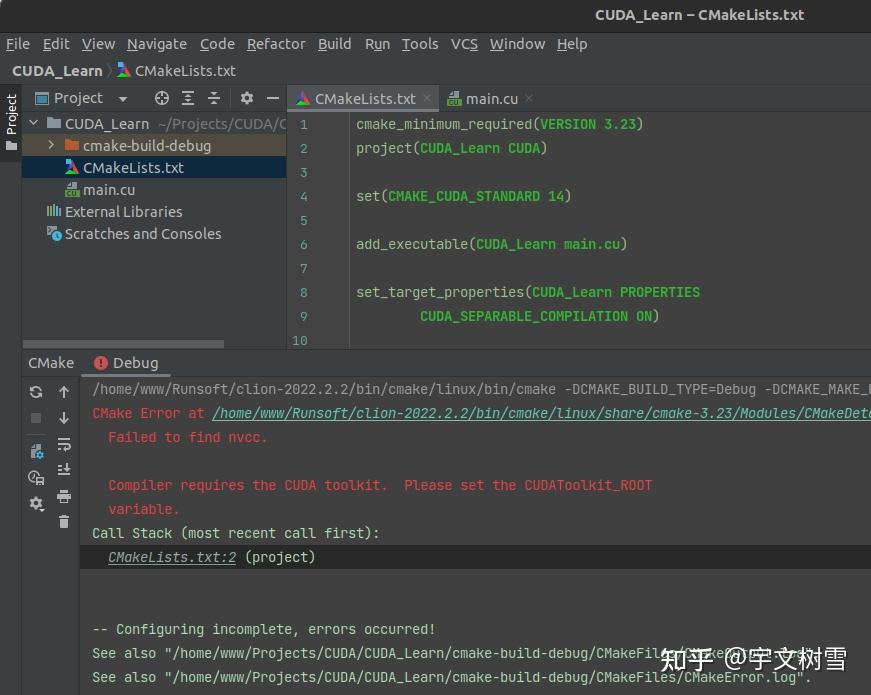The width and height of the screenshot is (871, 695).
Task: Open the File menu
Action: (x=18, y=44)
